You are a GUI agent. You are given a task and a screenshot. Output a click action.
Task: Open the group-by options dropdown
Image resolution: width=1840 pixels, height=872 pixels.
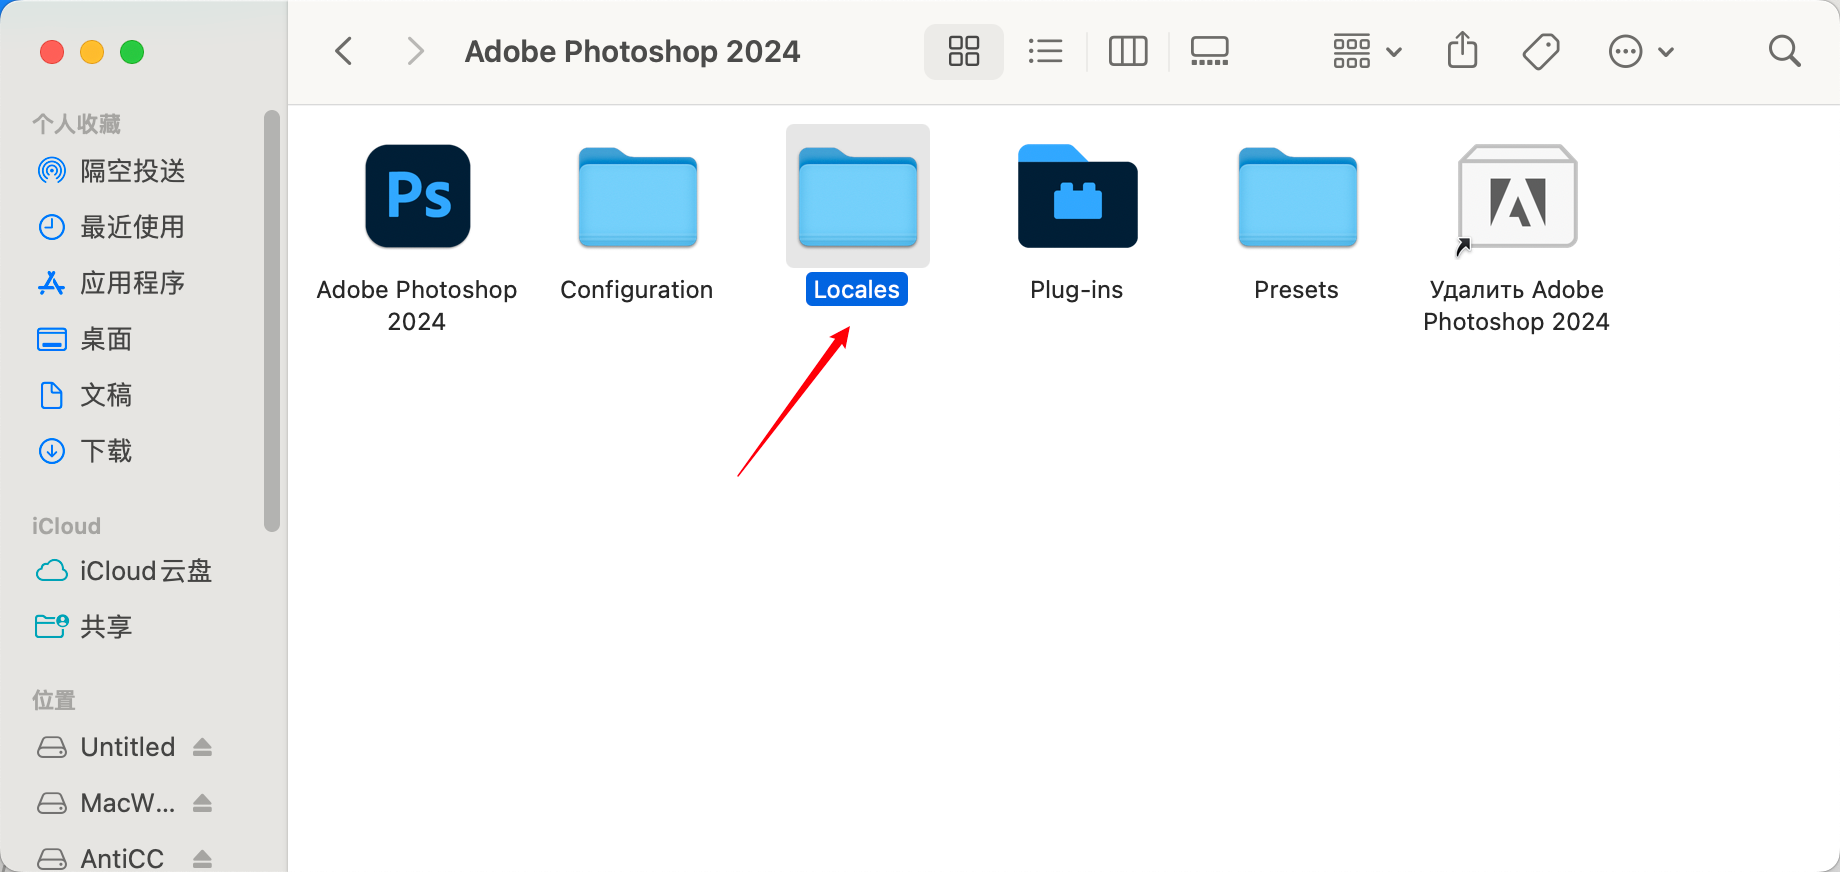point(1367,51)
